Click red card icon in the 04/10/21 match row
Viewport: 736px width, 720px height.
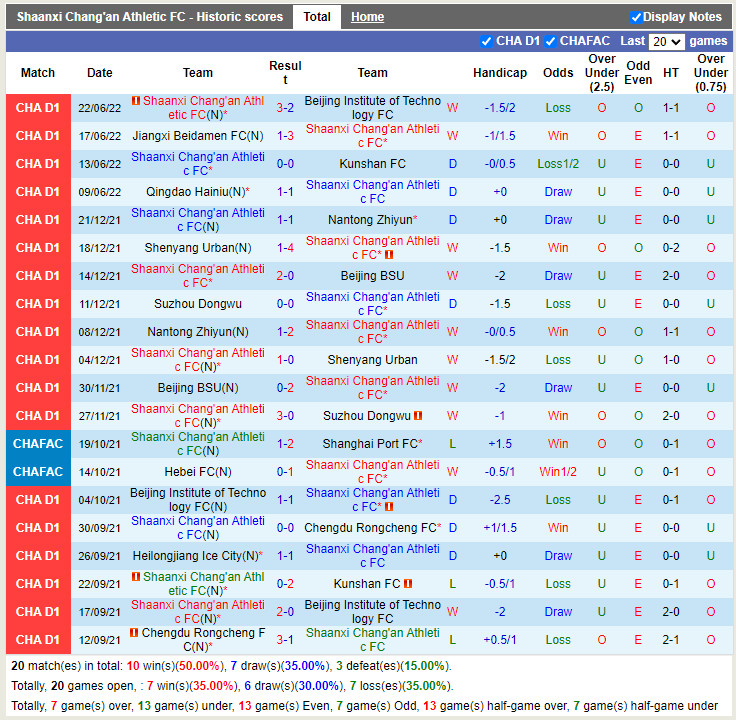point(388,507)
